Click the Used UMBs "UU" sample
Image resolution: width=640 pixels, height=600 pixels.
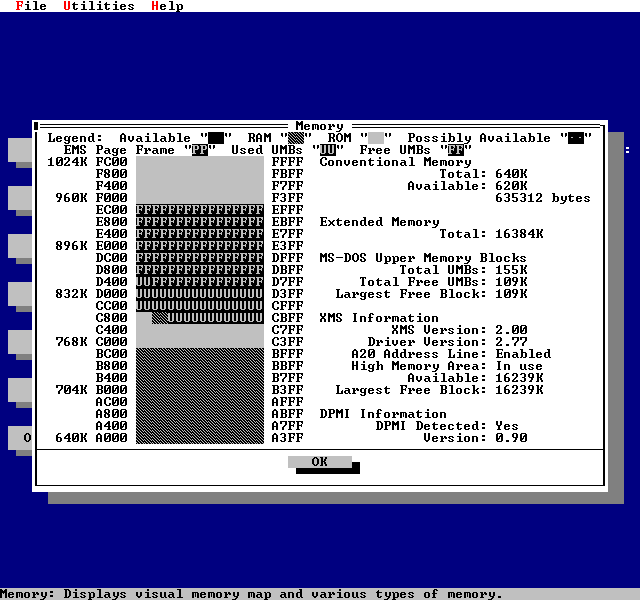[328, 150]
